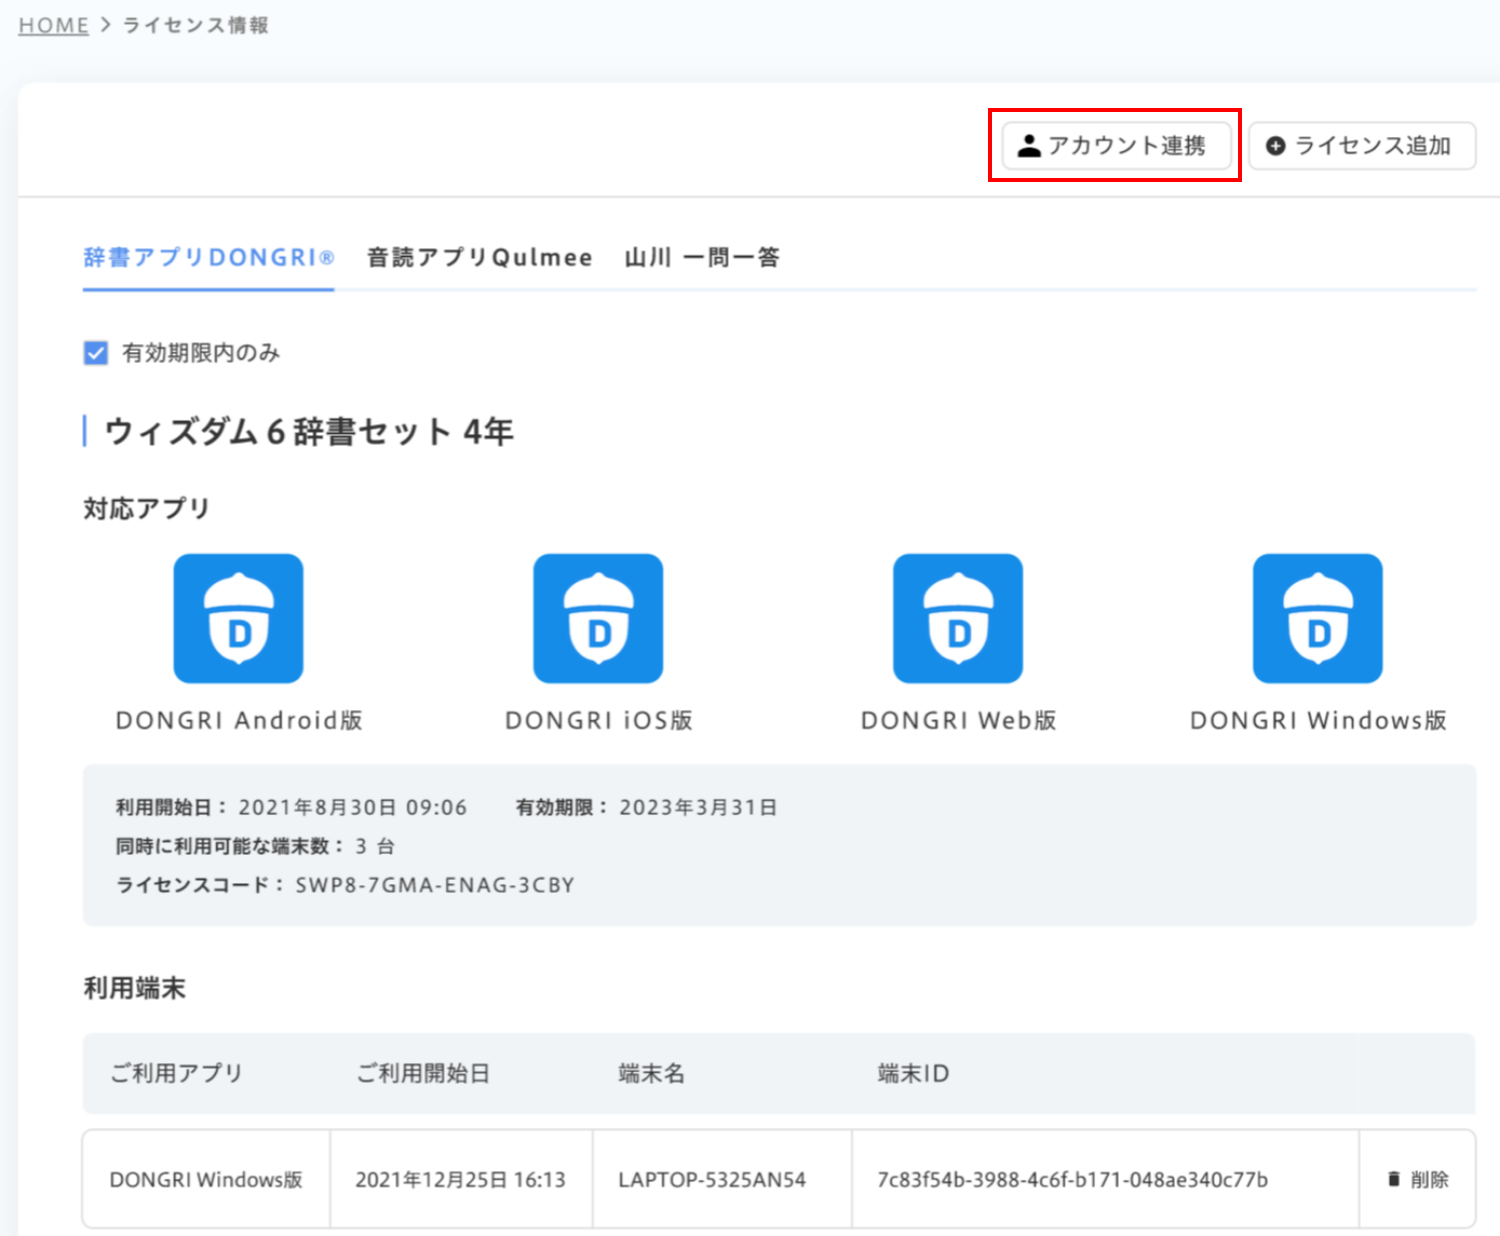
Task: Click the heading ウィズダム6辞書セット 4年
Action: (x=308, y=431)
